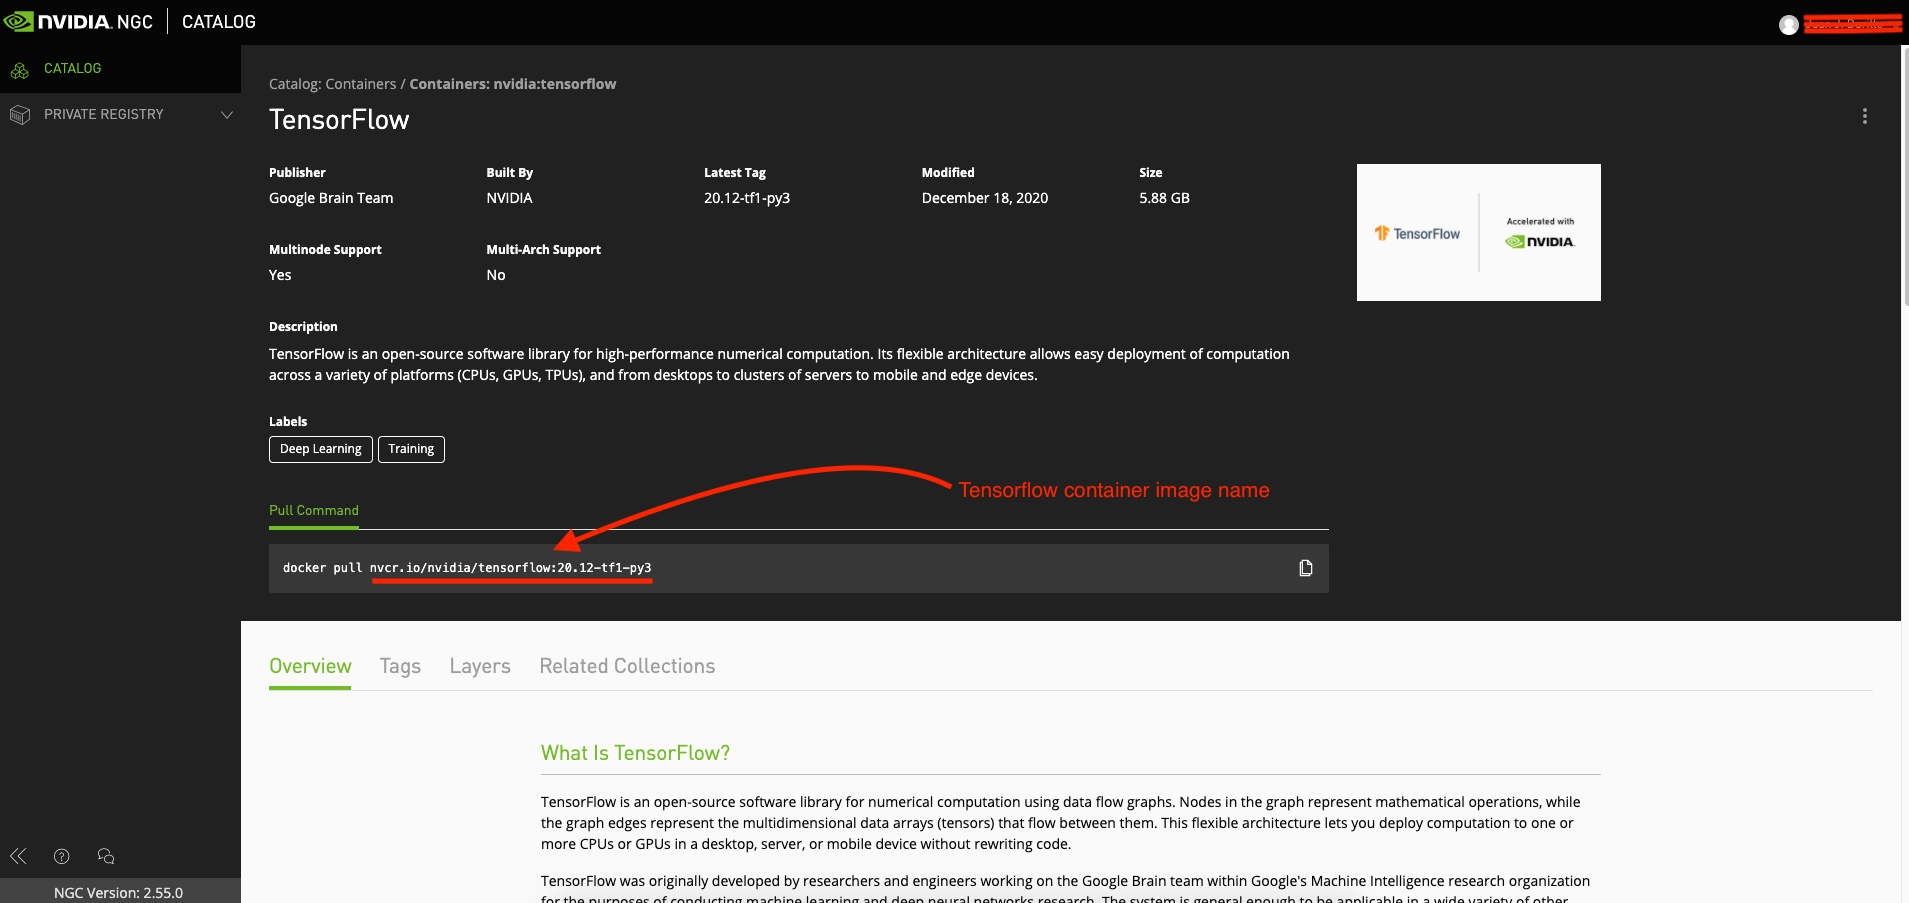The height and width of the screenshot is (903, 1909).
Task: Open the help question mark icon
Action: [x=62, y=856]
